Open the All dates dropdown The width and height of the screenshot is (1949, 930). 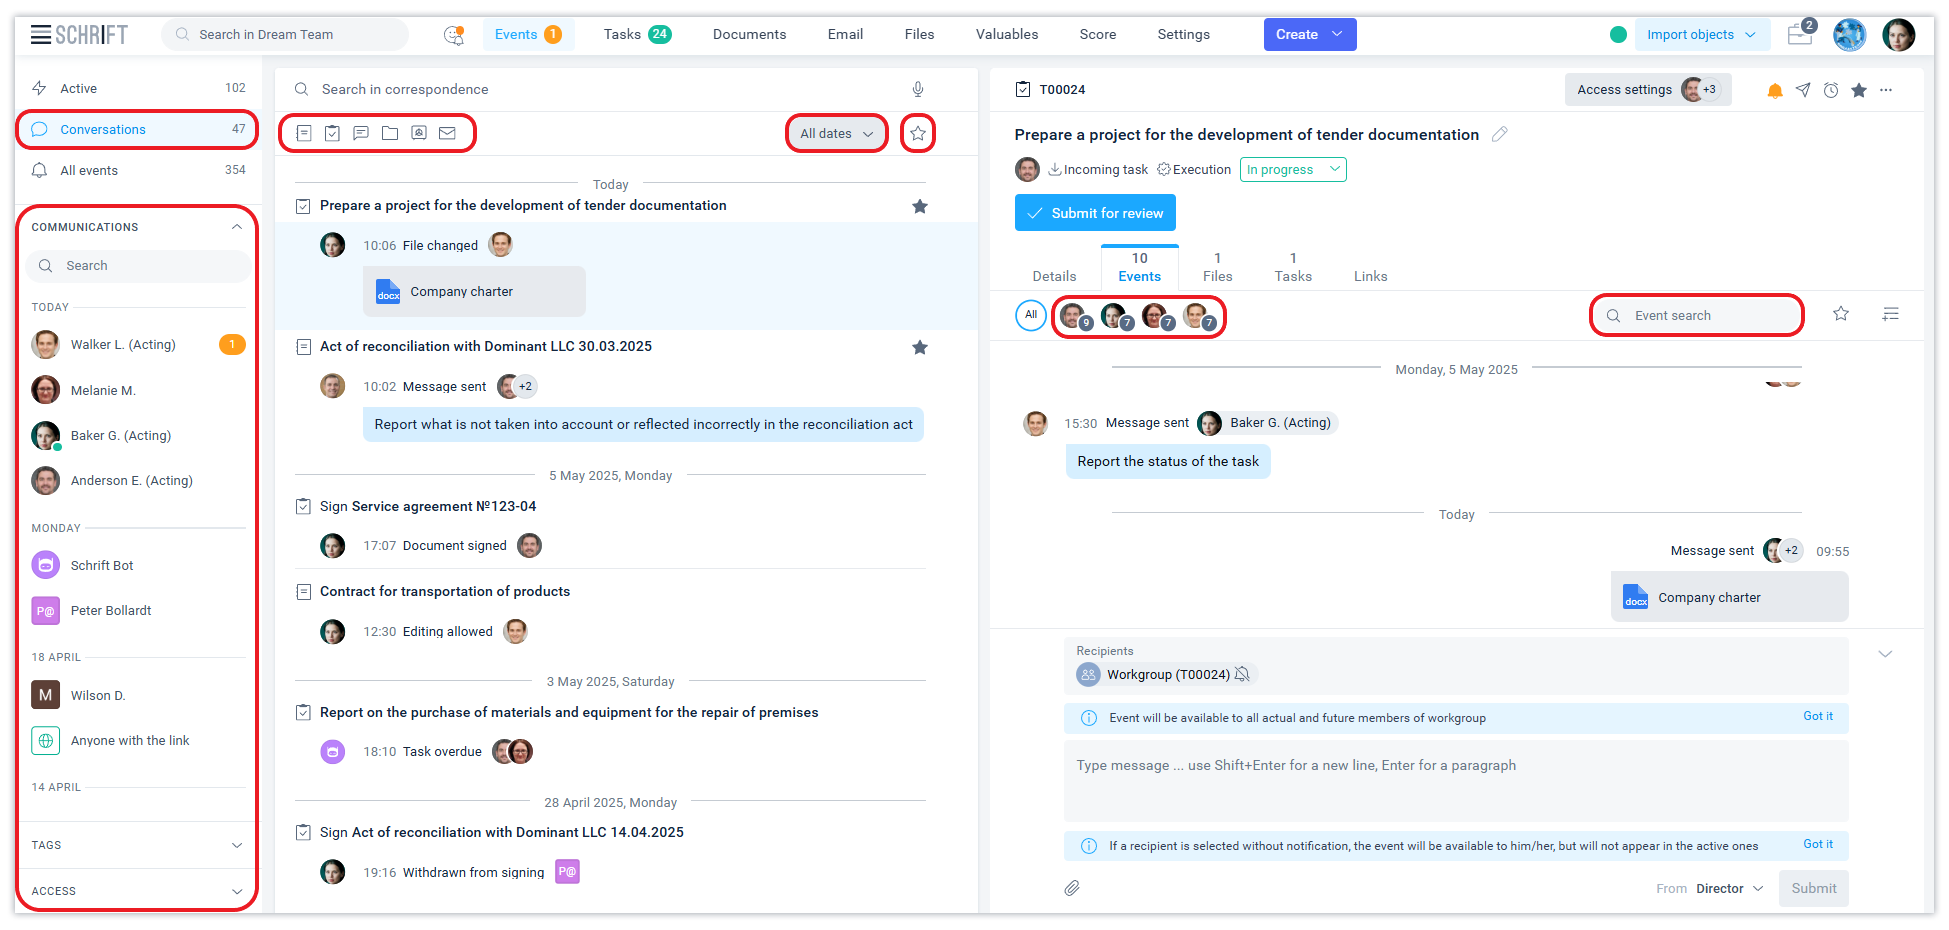tap(836, 133)
